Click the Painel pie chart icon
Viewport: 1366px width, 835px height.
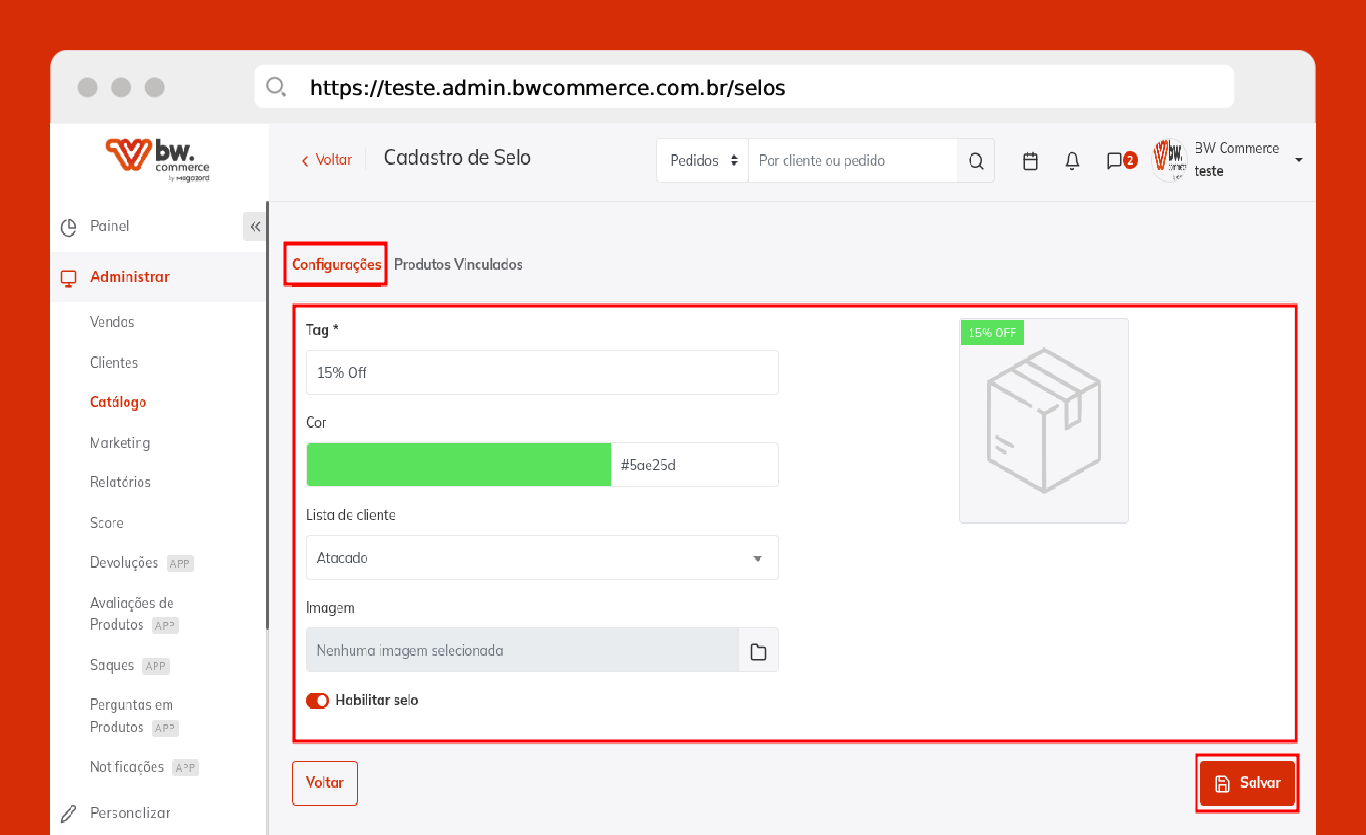coord(68,227)
